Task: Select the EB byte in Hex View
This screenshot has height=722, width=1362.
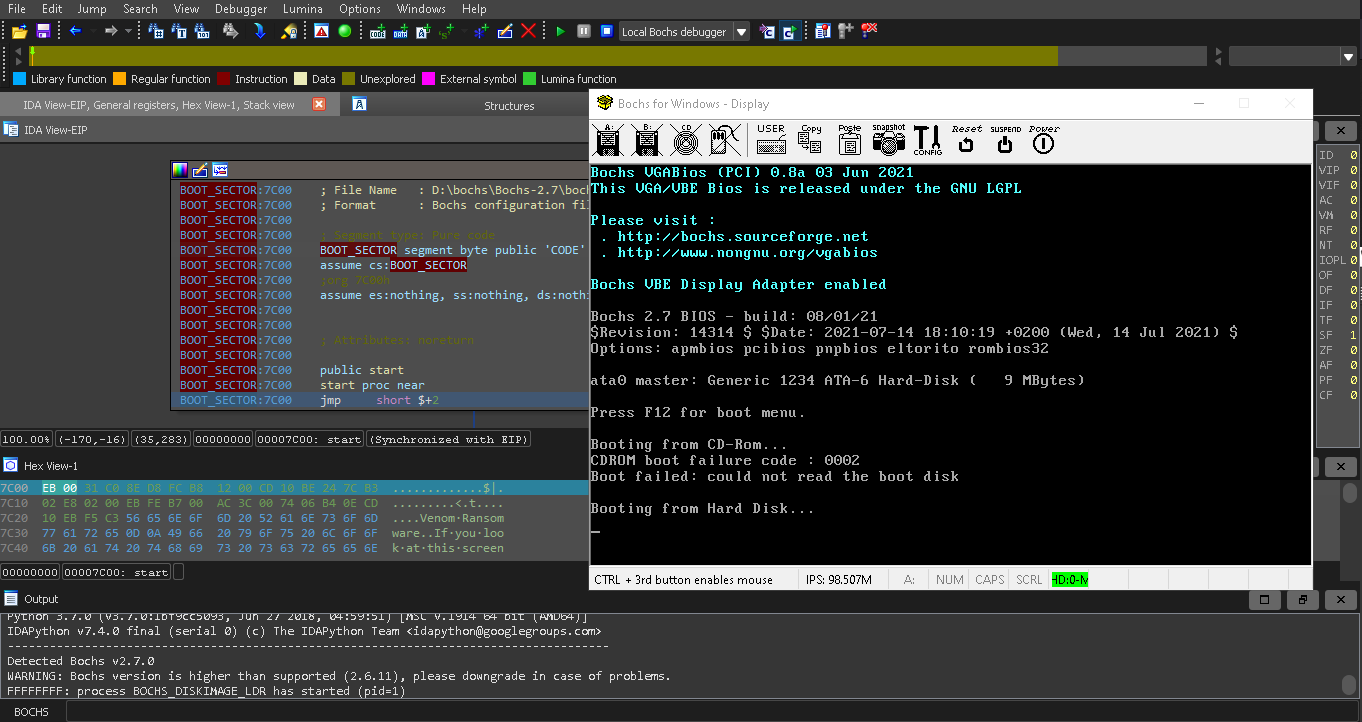Action: [50, 488]
